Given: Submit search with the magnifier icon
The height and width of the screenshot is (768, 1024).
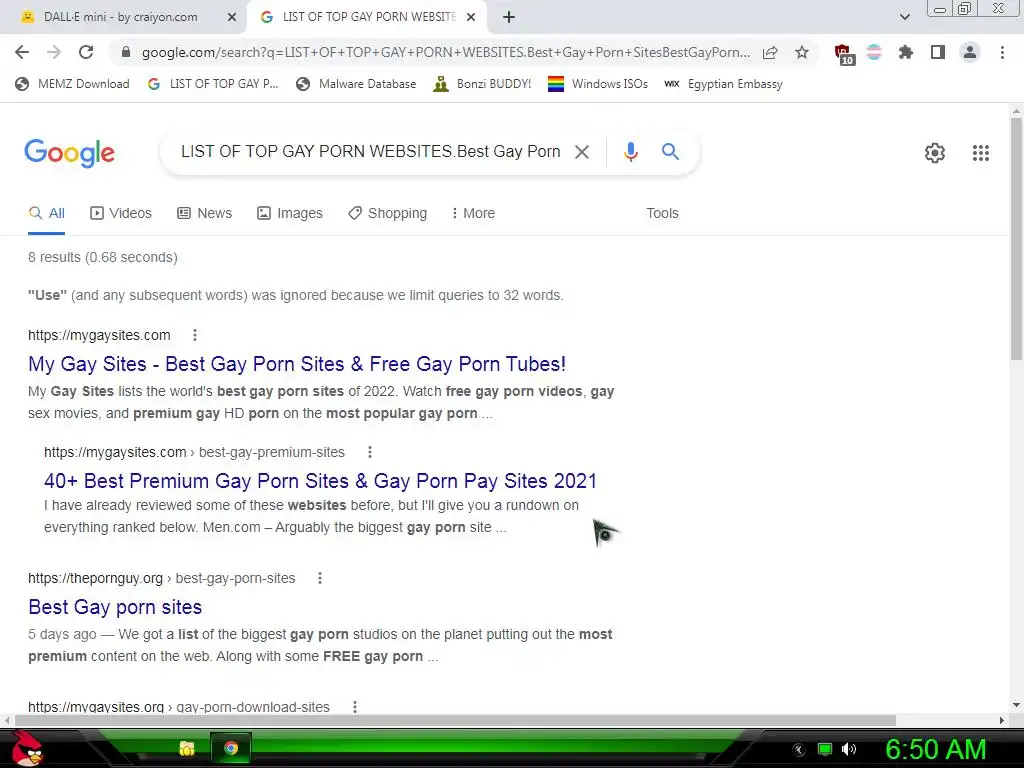Looking at the screenshot, I should 670,152.
